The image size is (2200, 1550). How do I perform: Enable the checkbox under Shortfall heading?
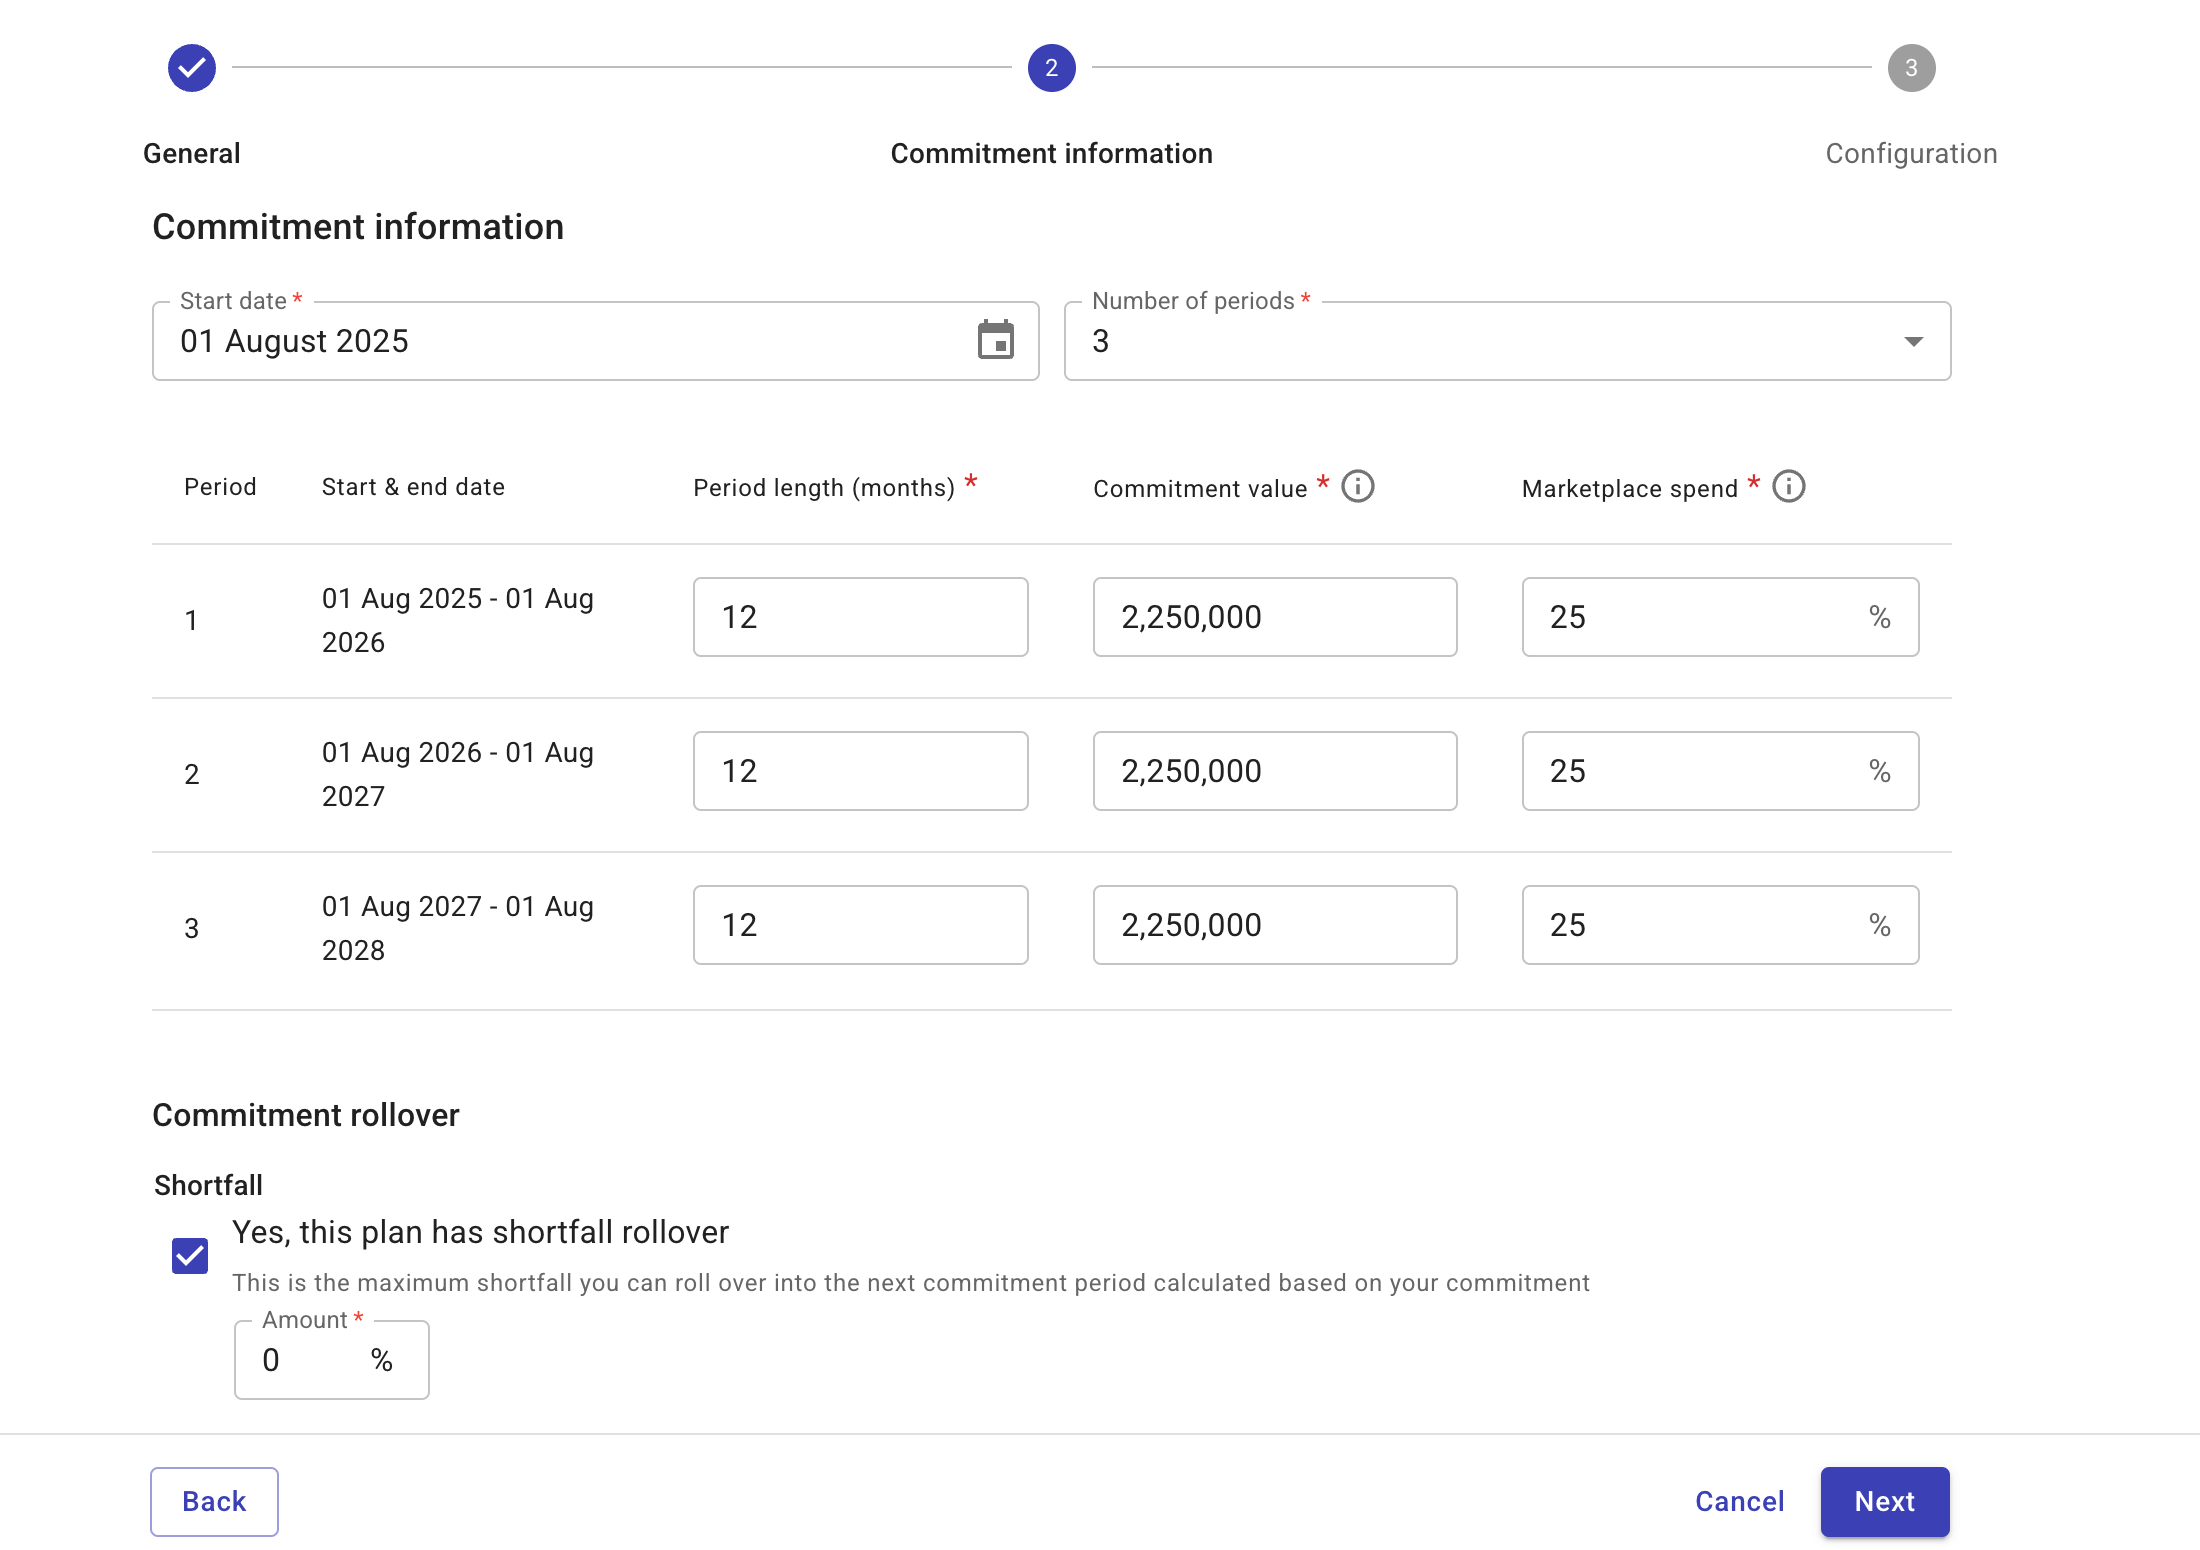189,1253
